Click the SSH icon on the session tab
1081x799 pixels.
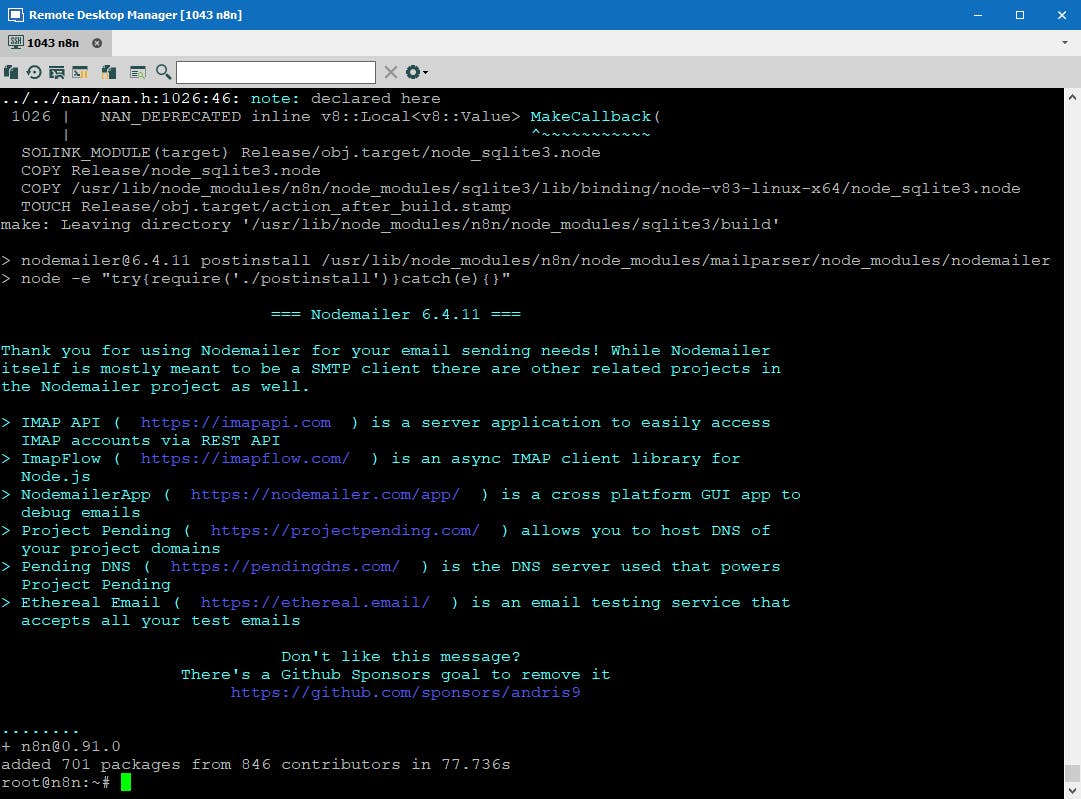click(15, 42)
